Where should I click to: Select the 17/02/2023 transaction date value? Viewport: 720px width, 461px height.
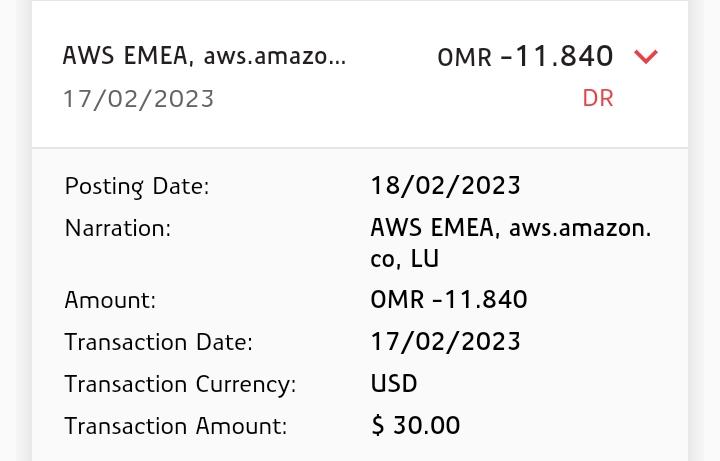pos(445,342)
